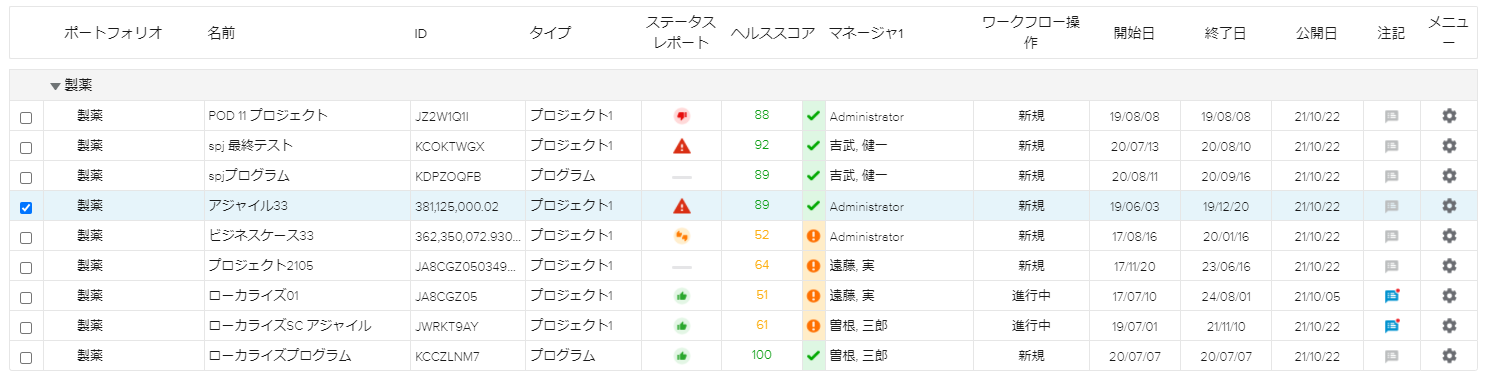The height and width of the screenshot is (379, 1486).
Task: Uncheck the アジャイル33 row checkbox
Action: (26, 208)
